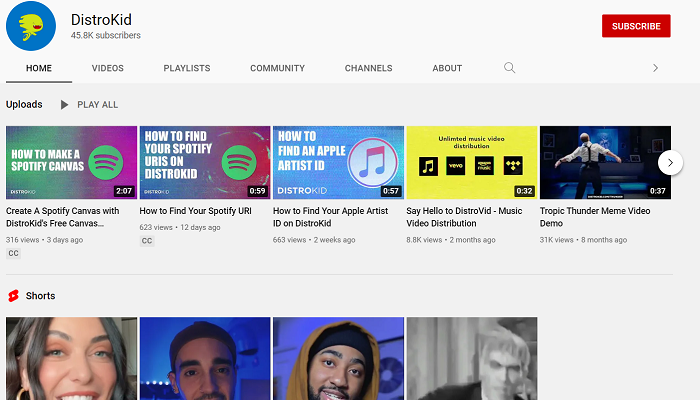The image size is (700, 400).
Task: Click the Uploads section heading
Action: pyautogui.click(x=24, y=104)
